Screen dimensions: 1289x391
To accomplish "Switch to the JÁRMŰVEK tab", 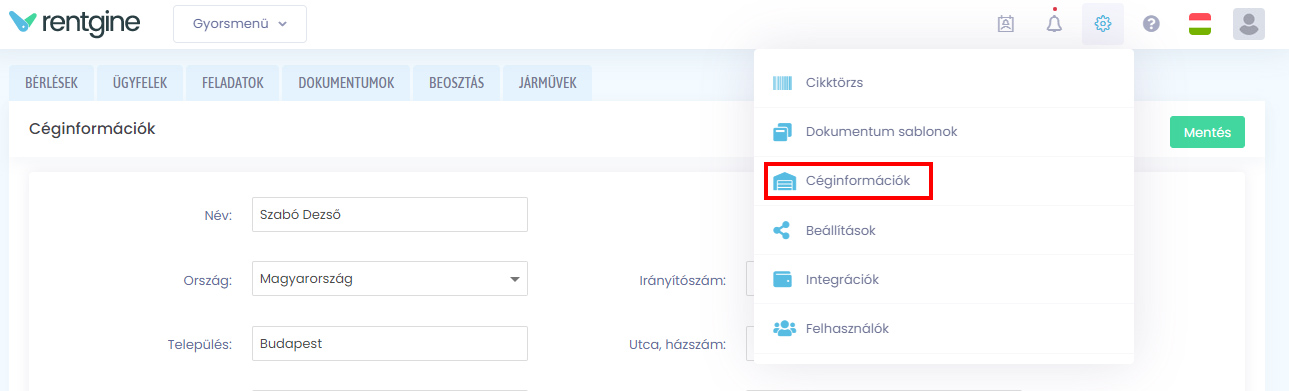I will click(x=547, y=83).
